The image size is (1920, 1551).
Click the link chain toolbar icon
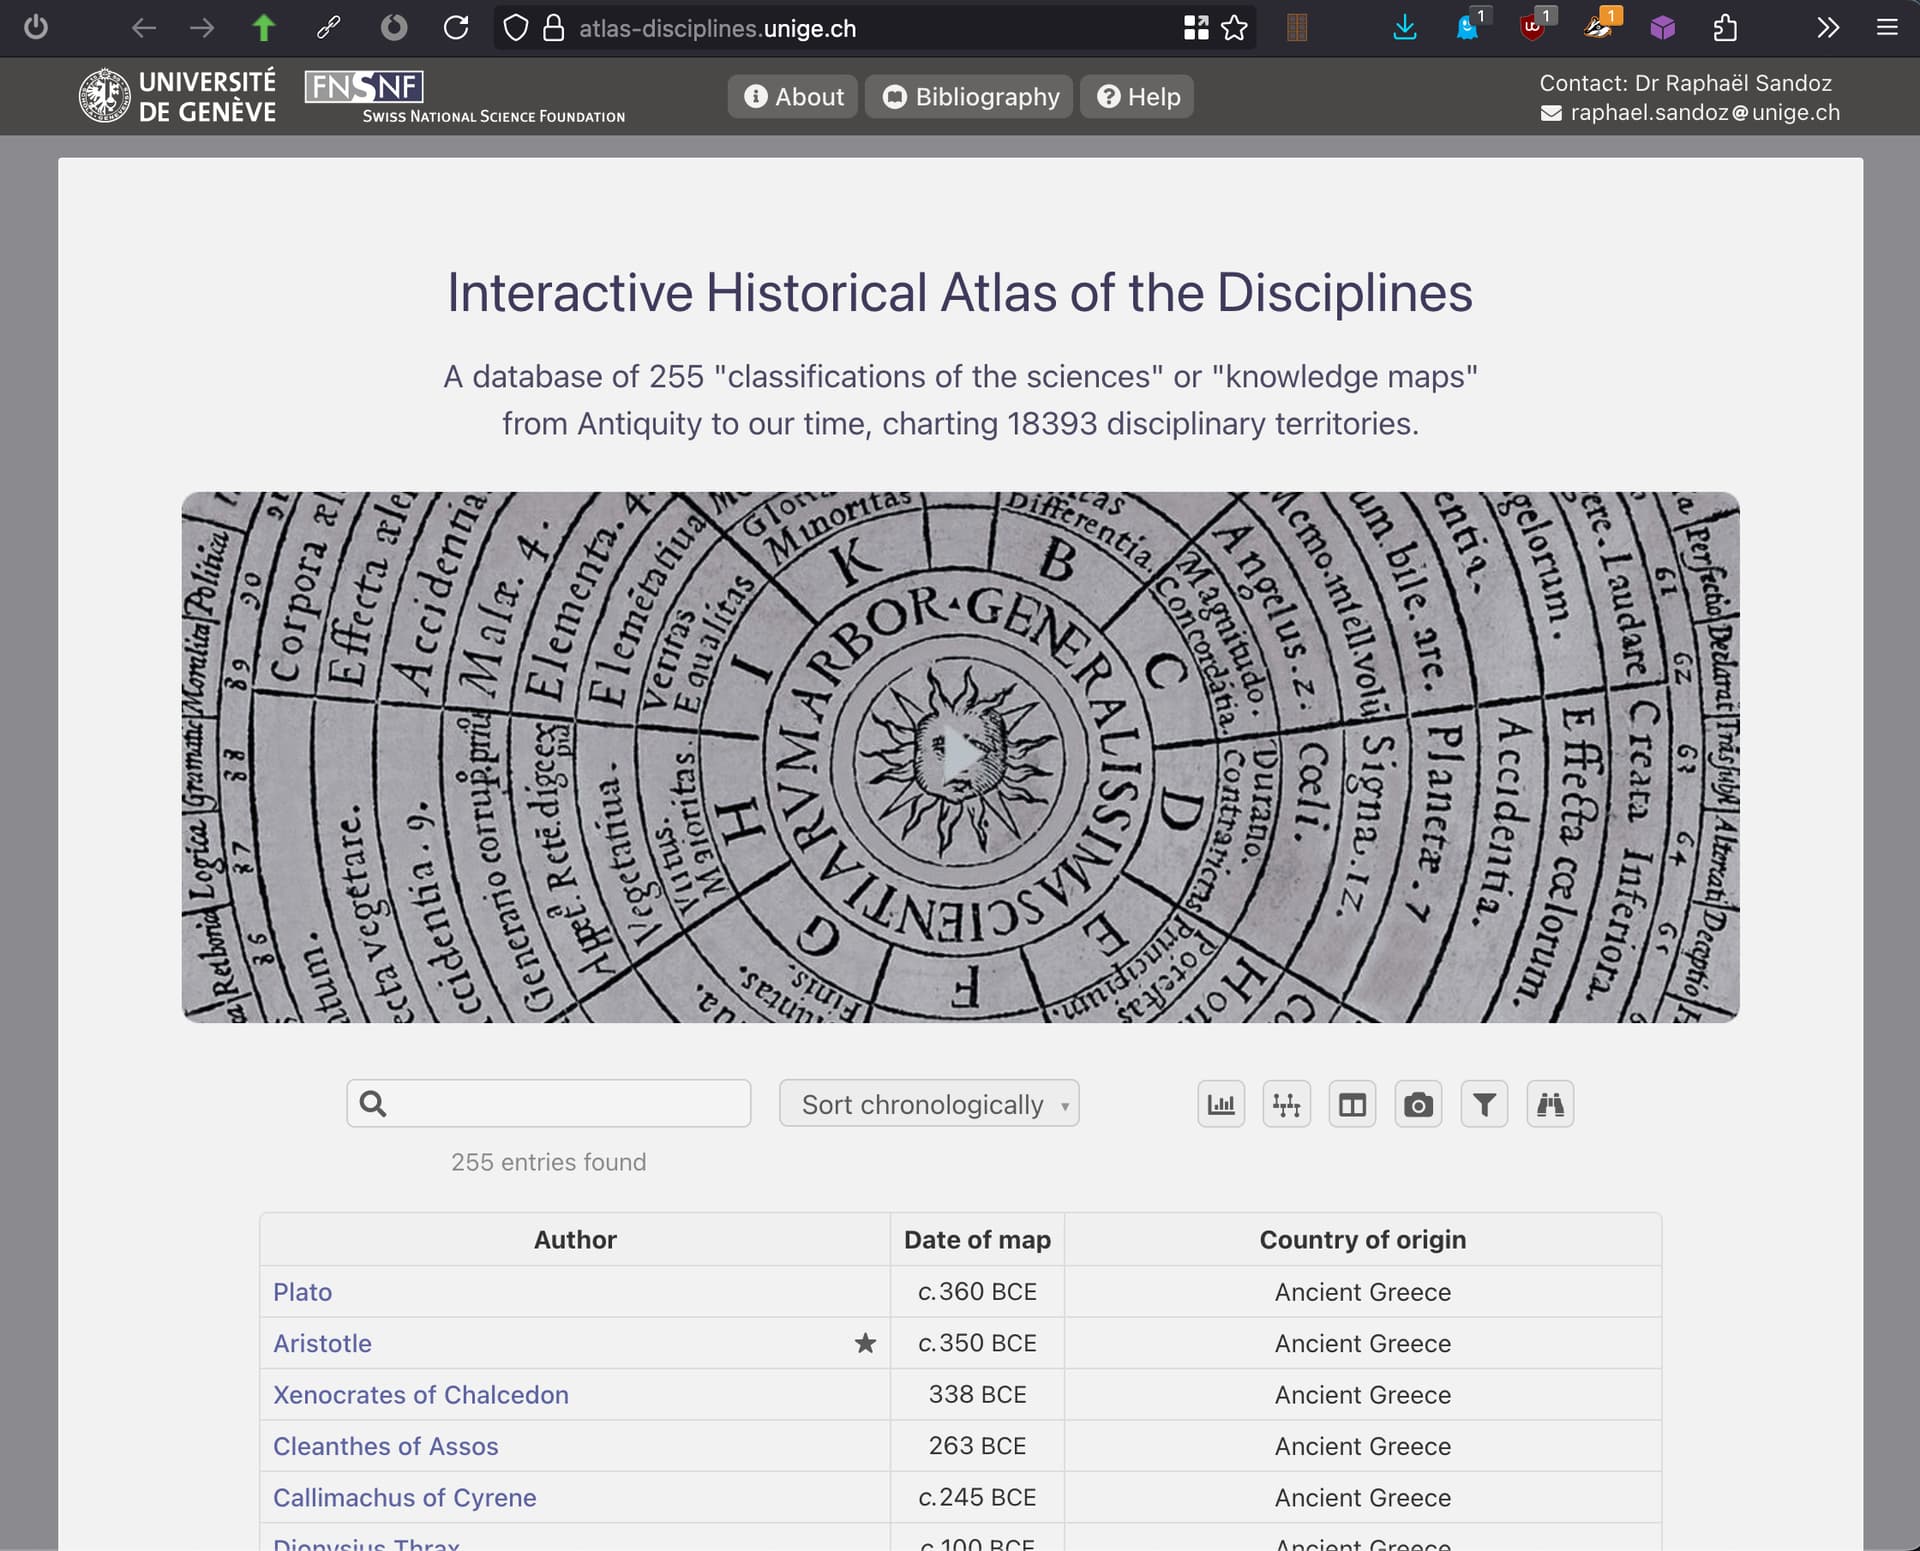click(328, 28)
